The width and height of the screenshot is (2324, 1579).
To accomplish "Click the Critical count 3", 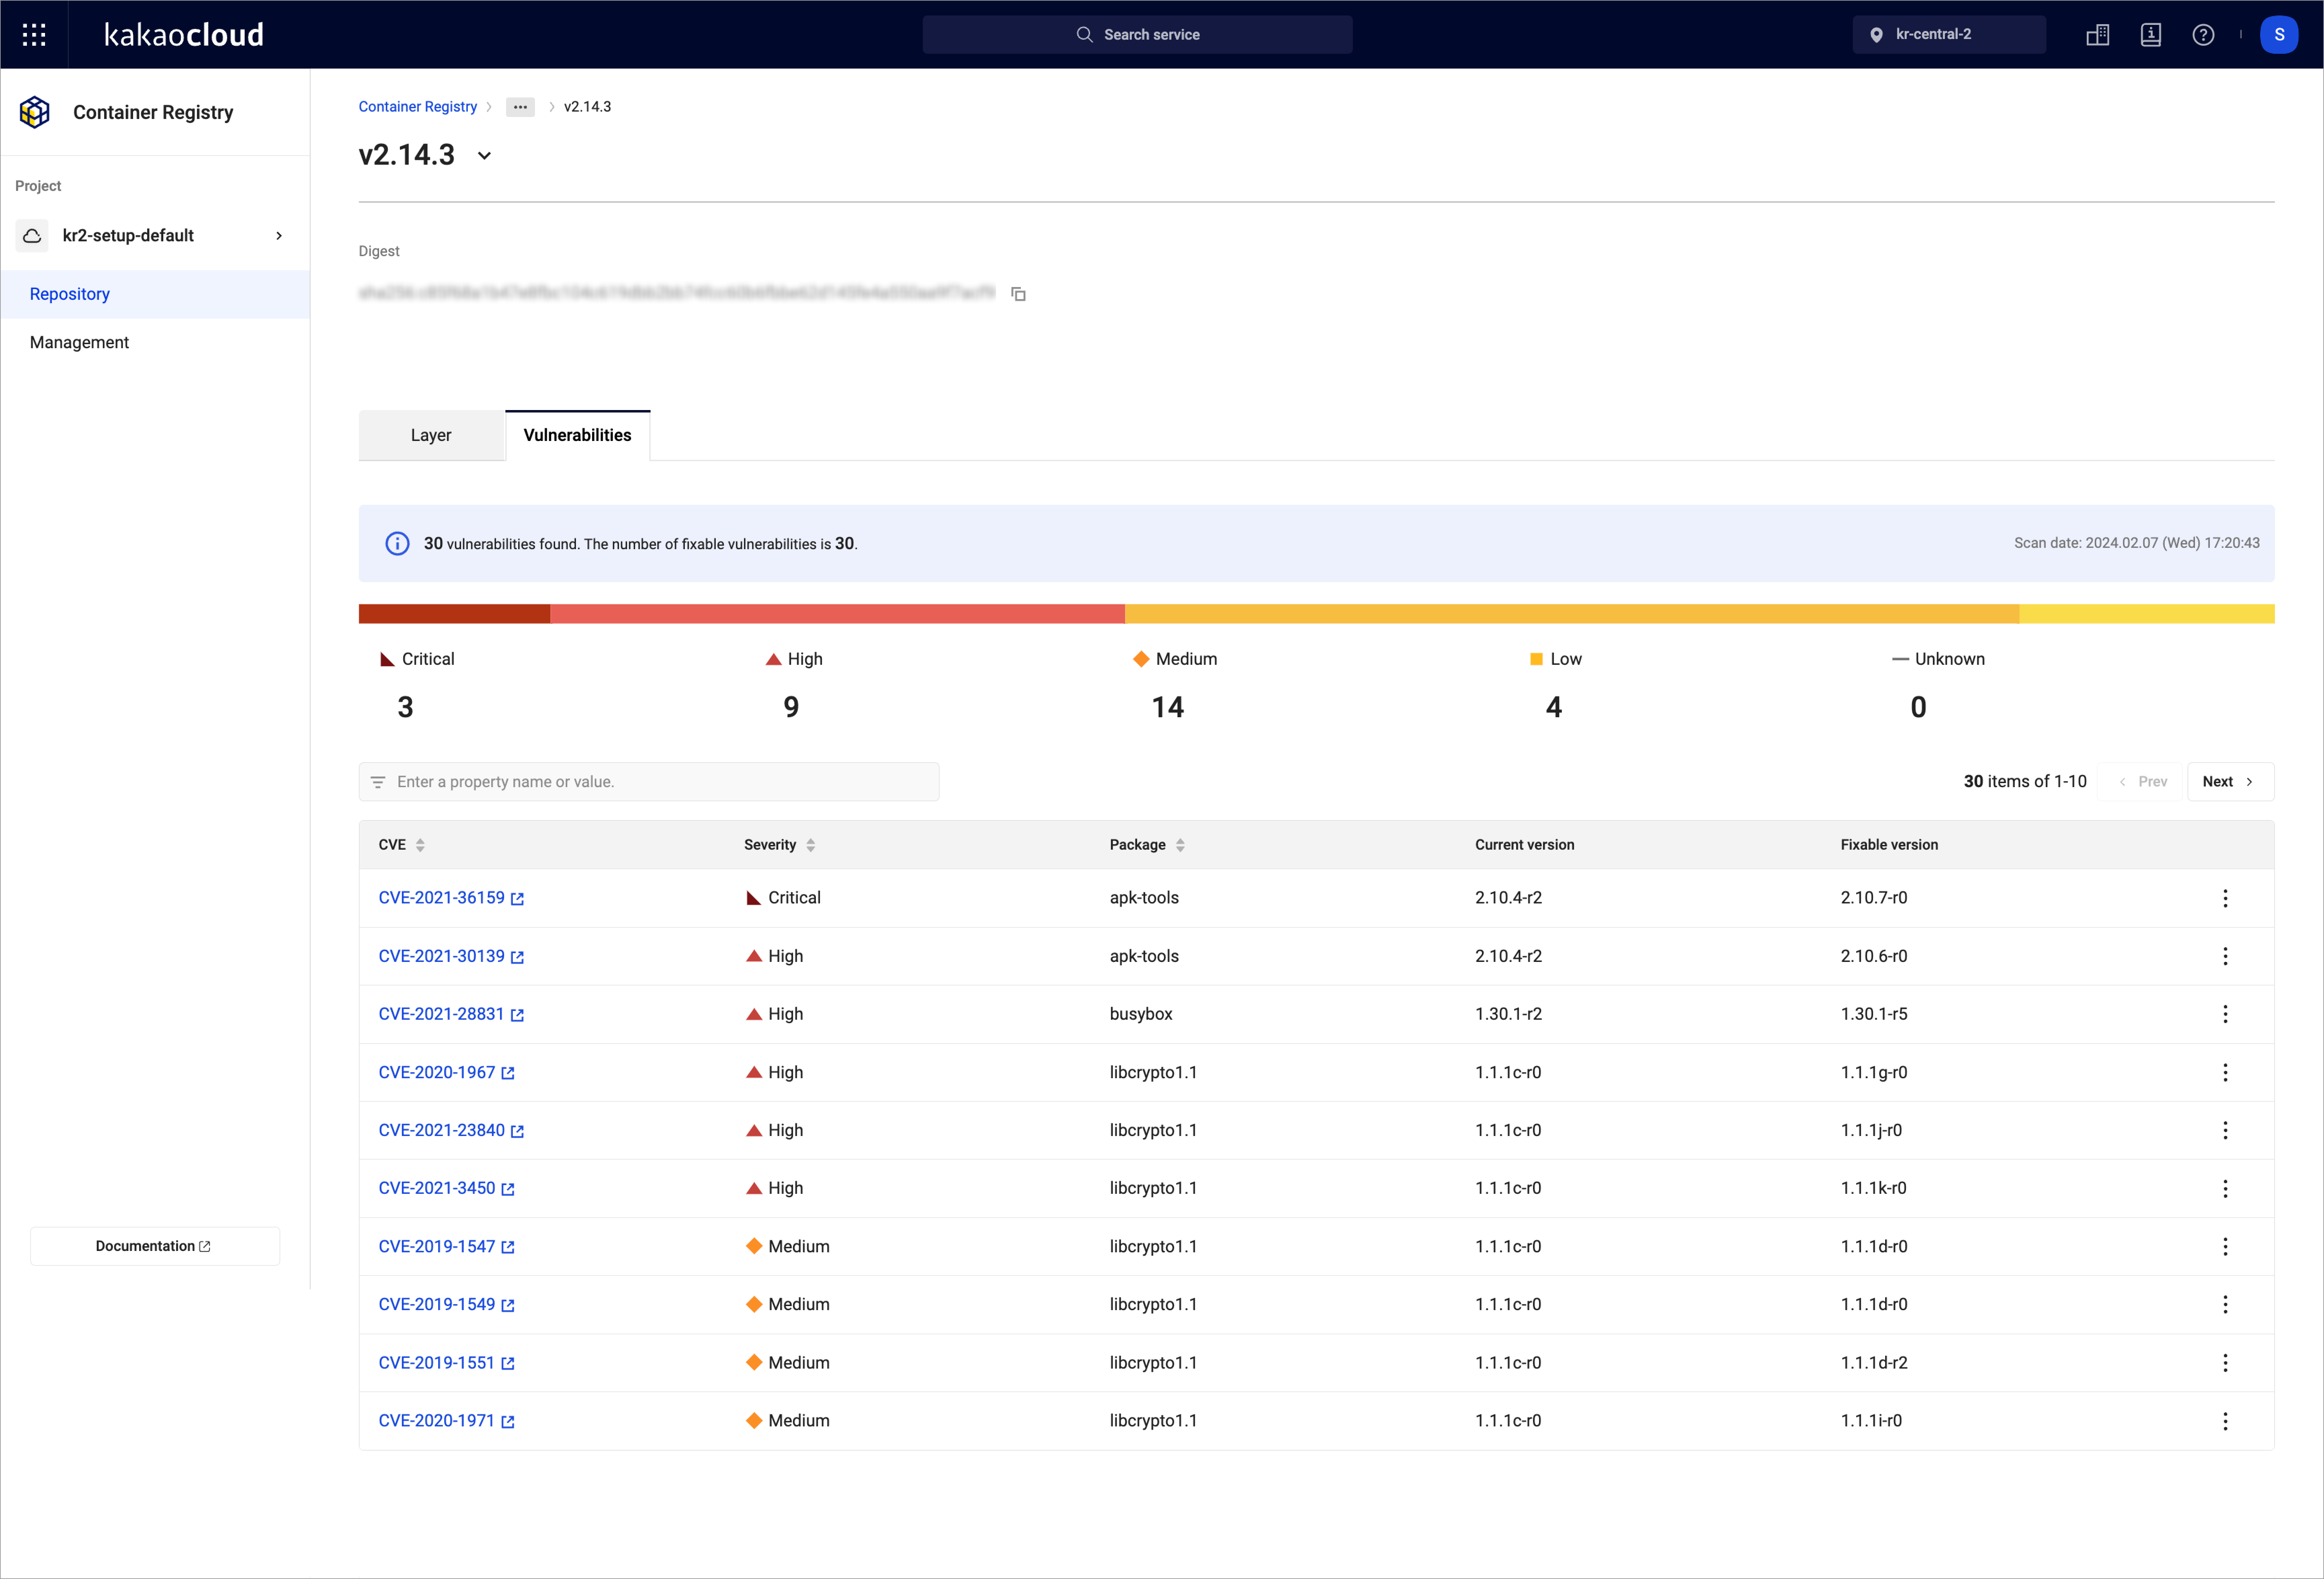I will coord(405,707).
